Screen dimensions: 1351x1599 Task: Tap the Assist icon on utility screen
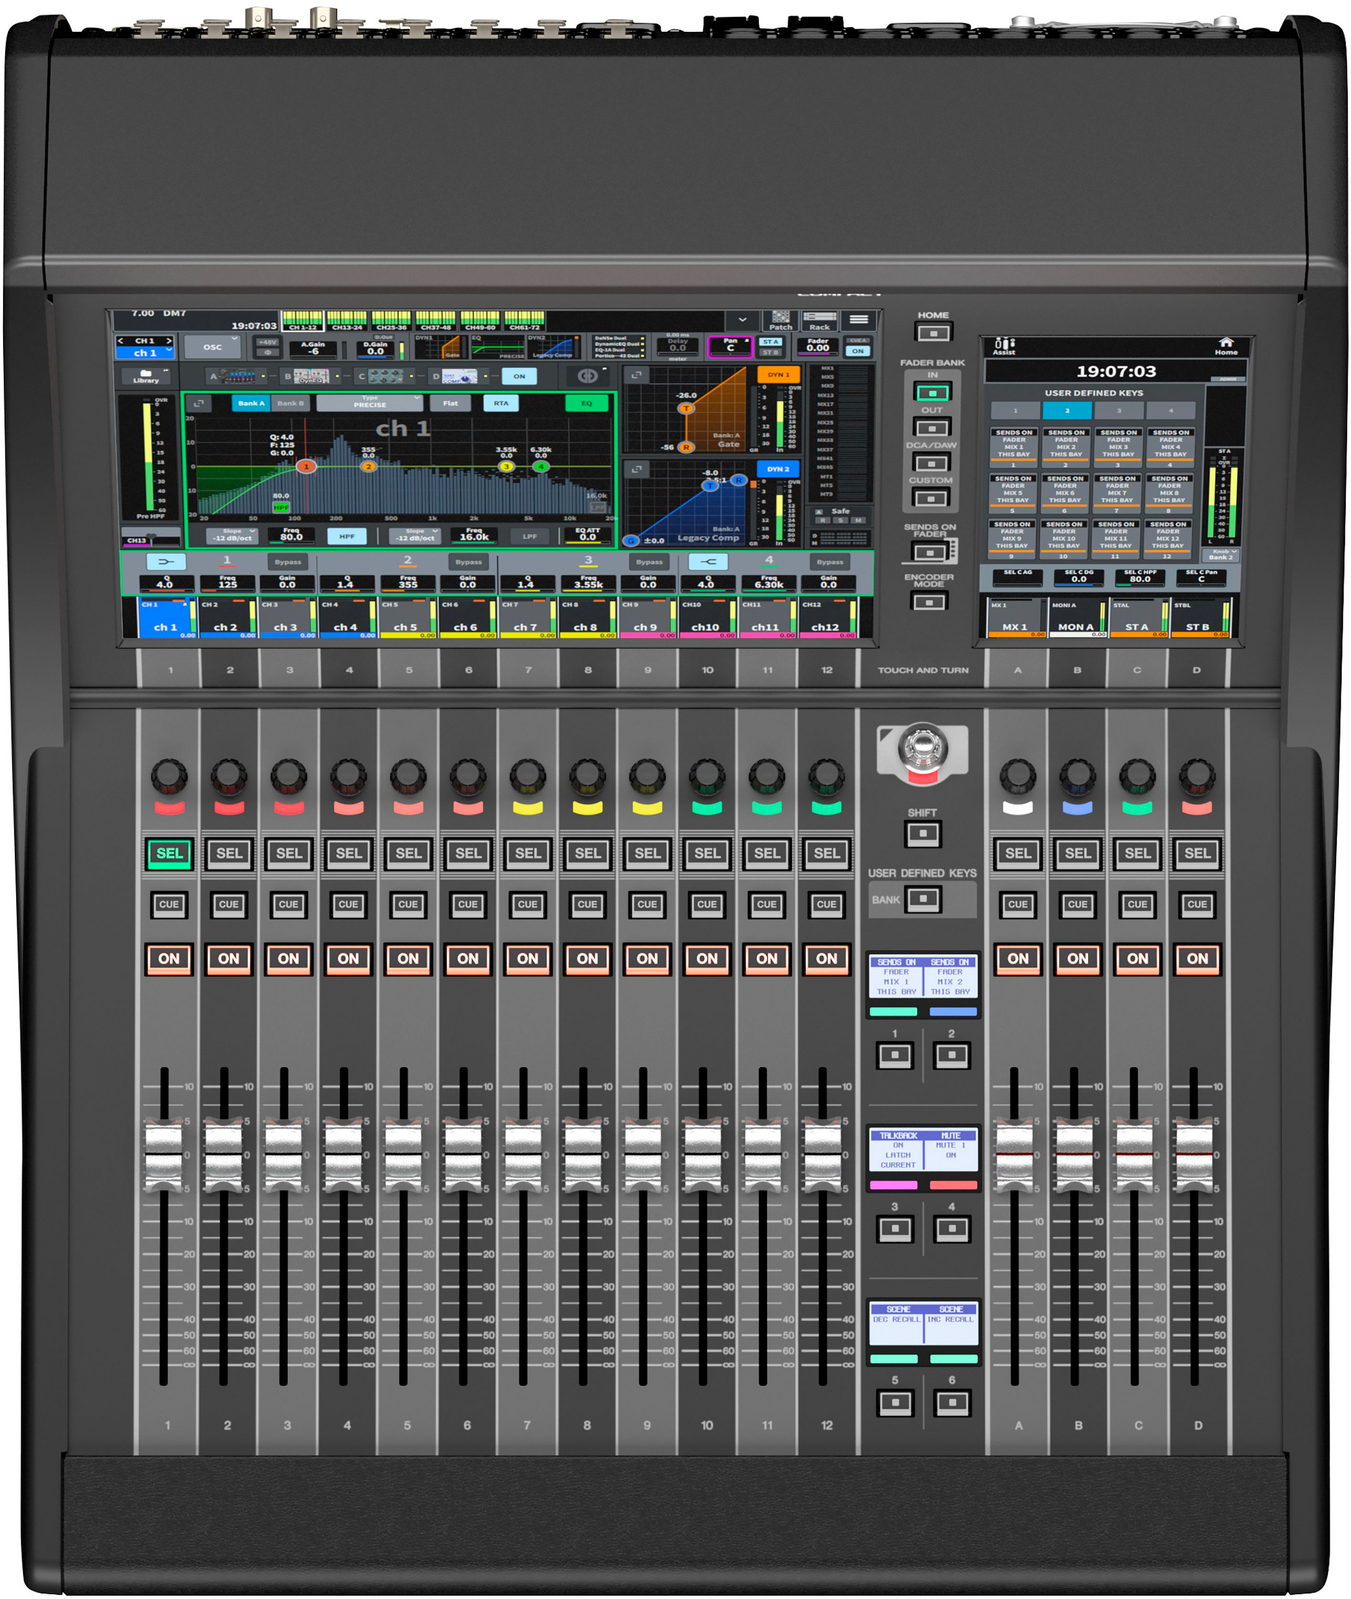[1004, 346]
